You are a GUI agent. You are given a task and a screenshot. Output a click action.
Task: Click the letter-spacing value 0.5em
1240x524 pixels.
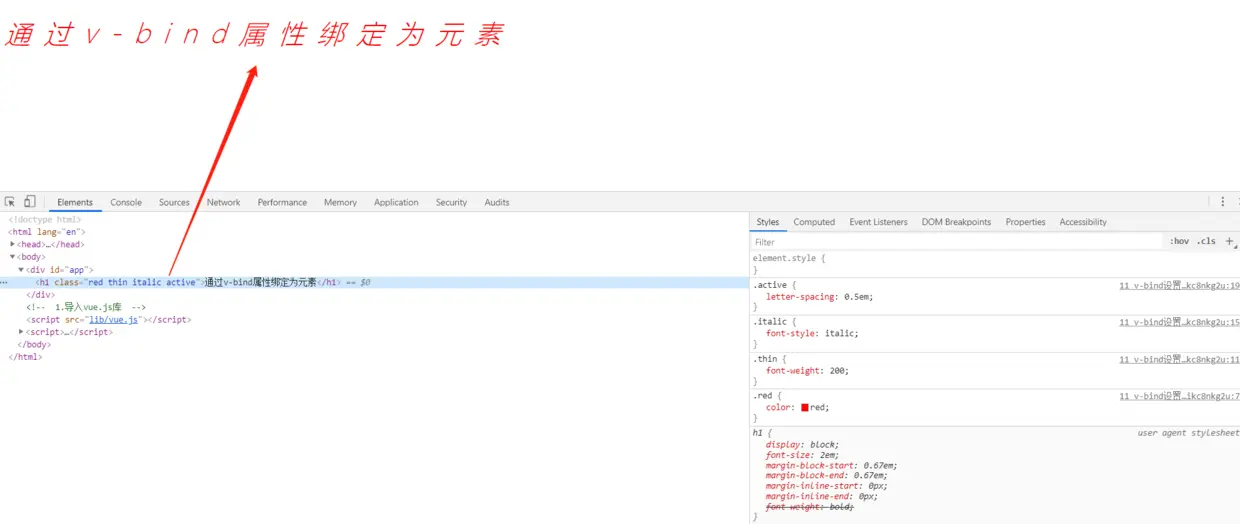tap(856, 297)
